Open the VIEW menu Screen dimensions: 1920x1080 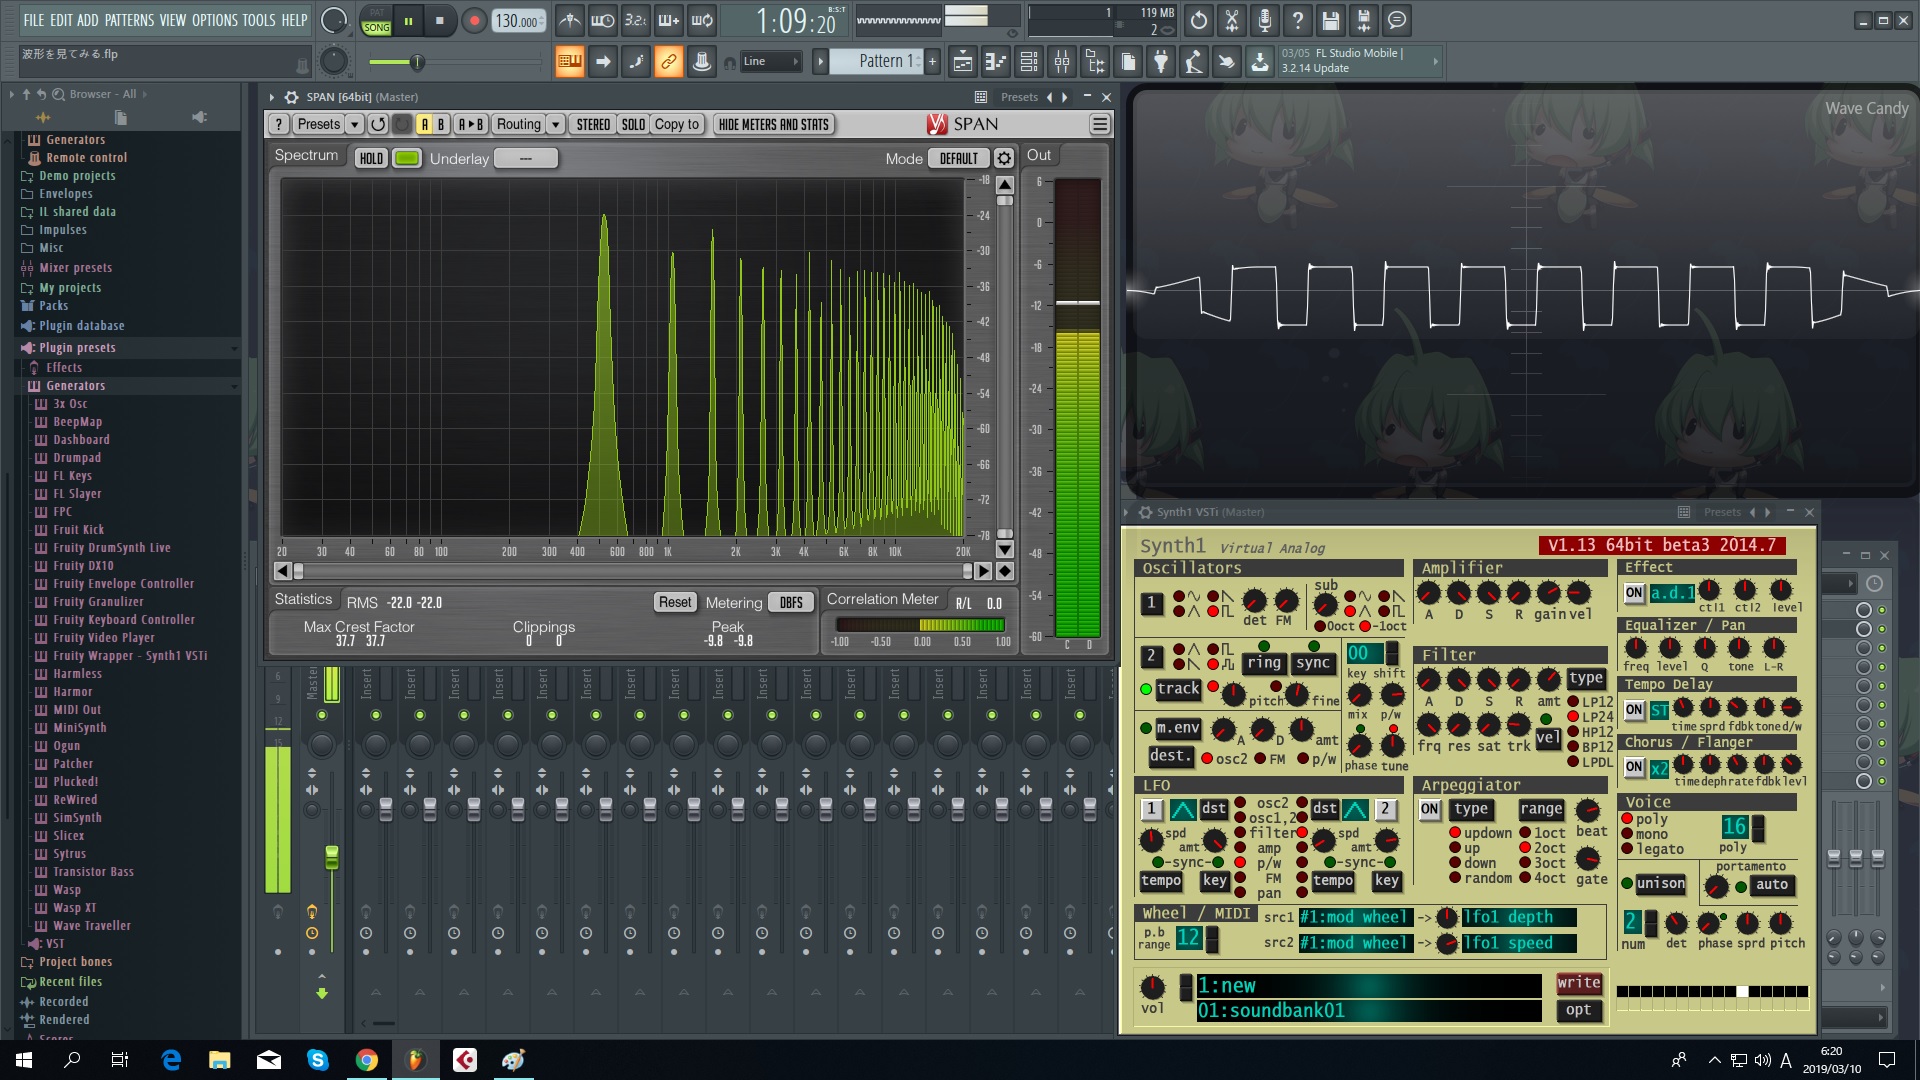(173, 20)
